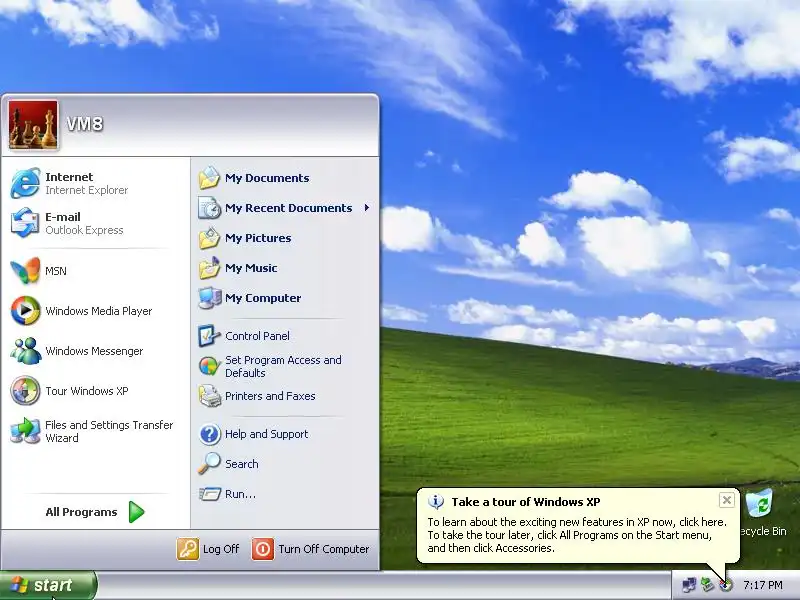
Task: Expand All Programs with the green arrow
Action: click(x=136, y=512)
